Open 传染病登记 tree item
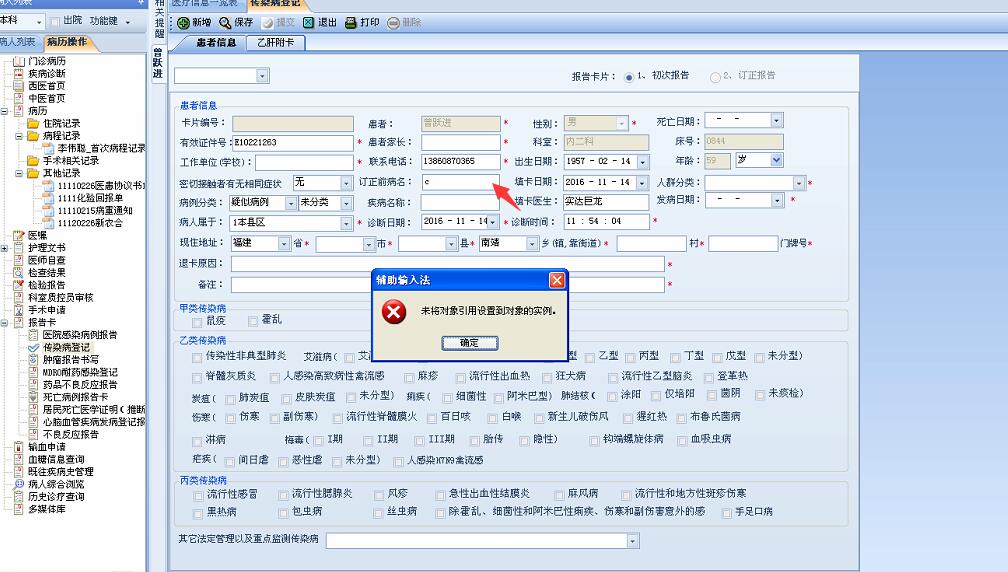1008x572 pixels. click(66, 347)
